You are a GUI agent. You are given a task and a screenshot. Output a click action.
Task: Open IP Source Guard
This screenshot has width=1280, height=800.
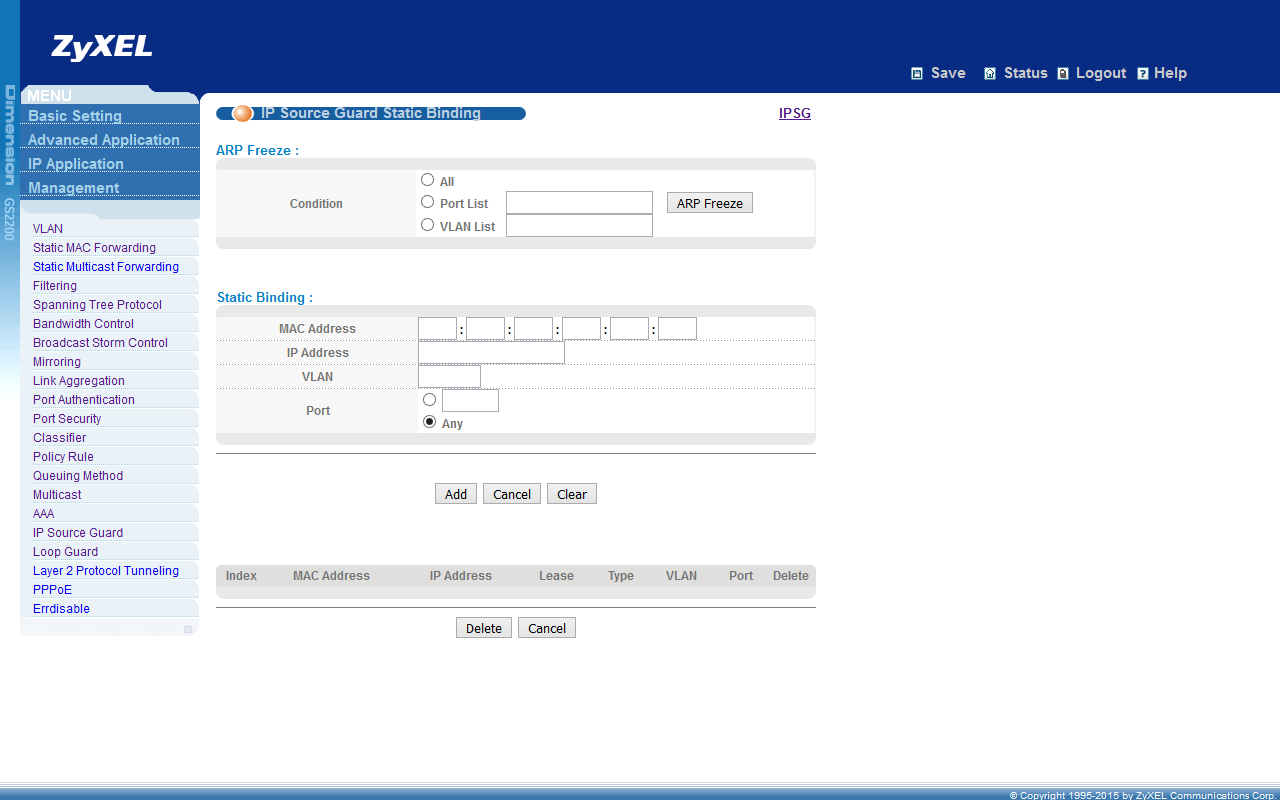[x=78, y=533]
